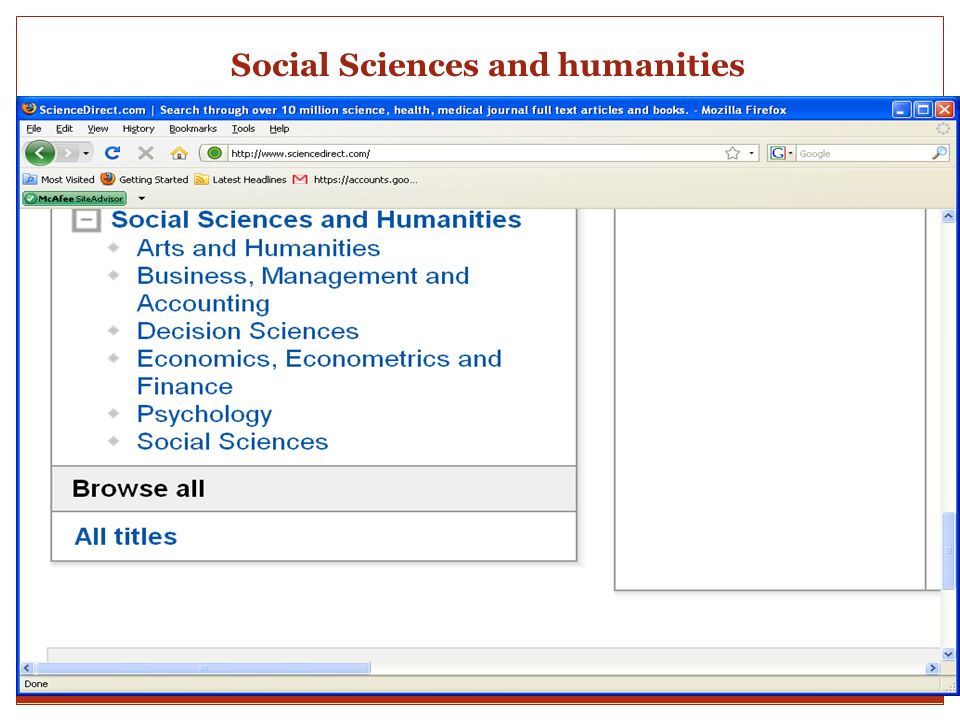Click the throbber activity indicator icon
The width and height of the screenshot is (960, 720).
pyautogui.click(x=943, y=129)
